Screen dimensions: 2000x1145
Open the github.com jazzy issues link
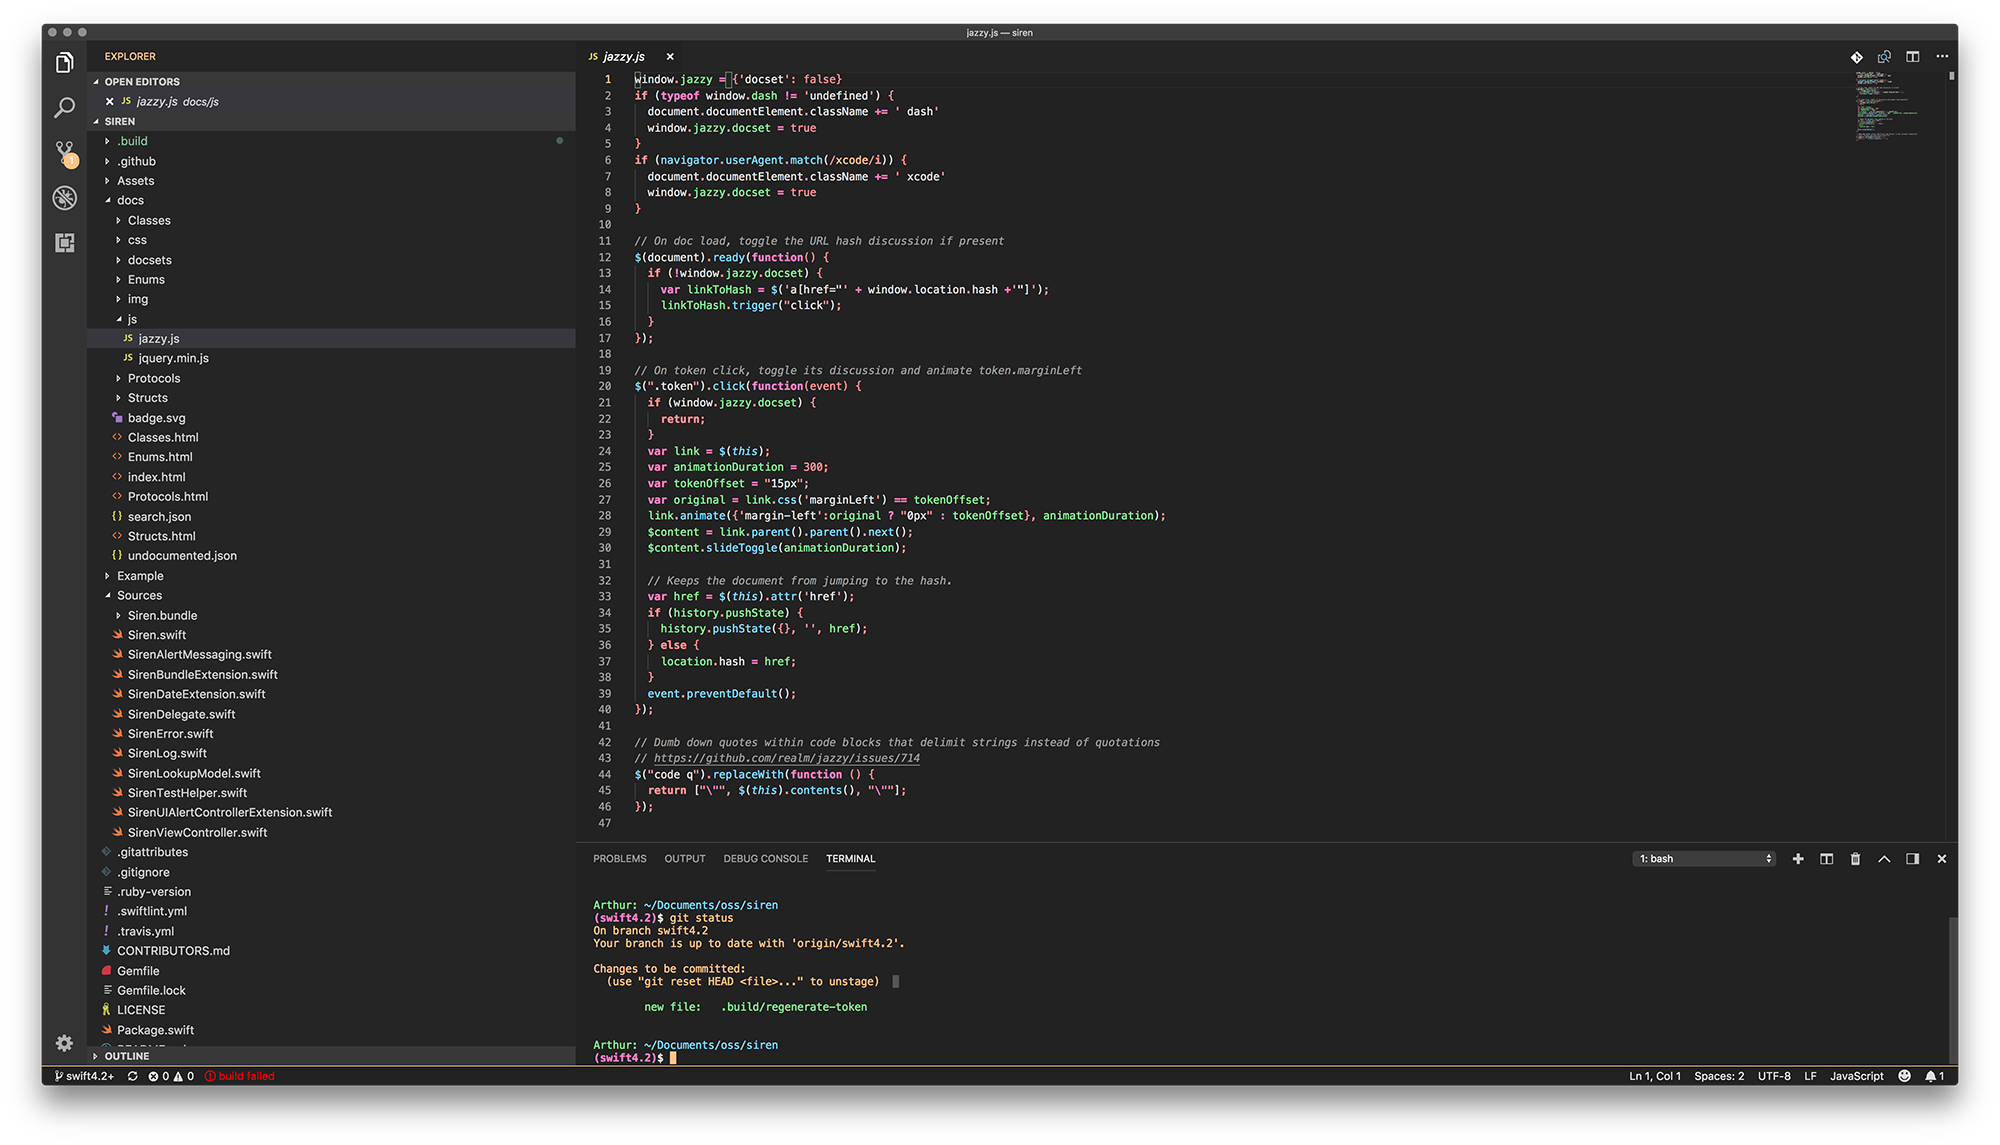(x=786, y=759)
